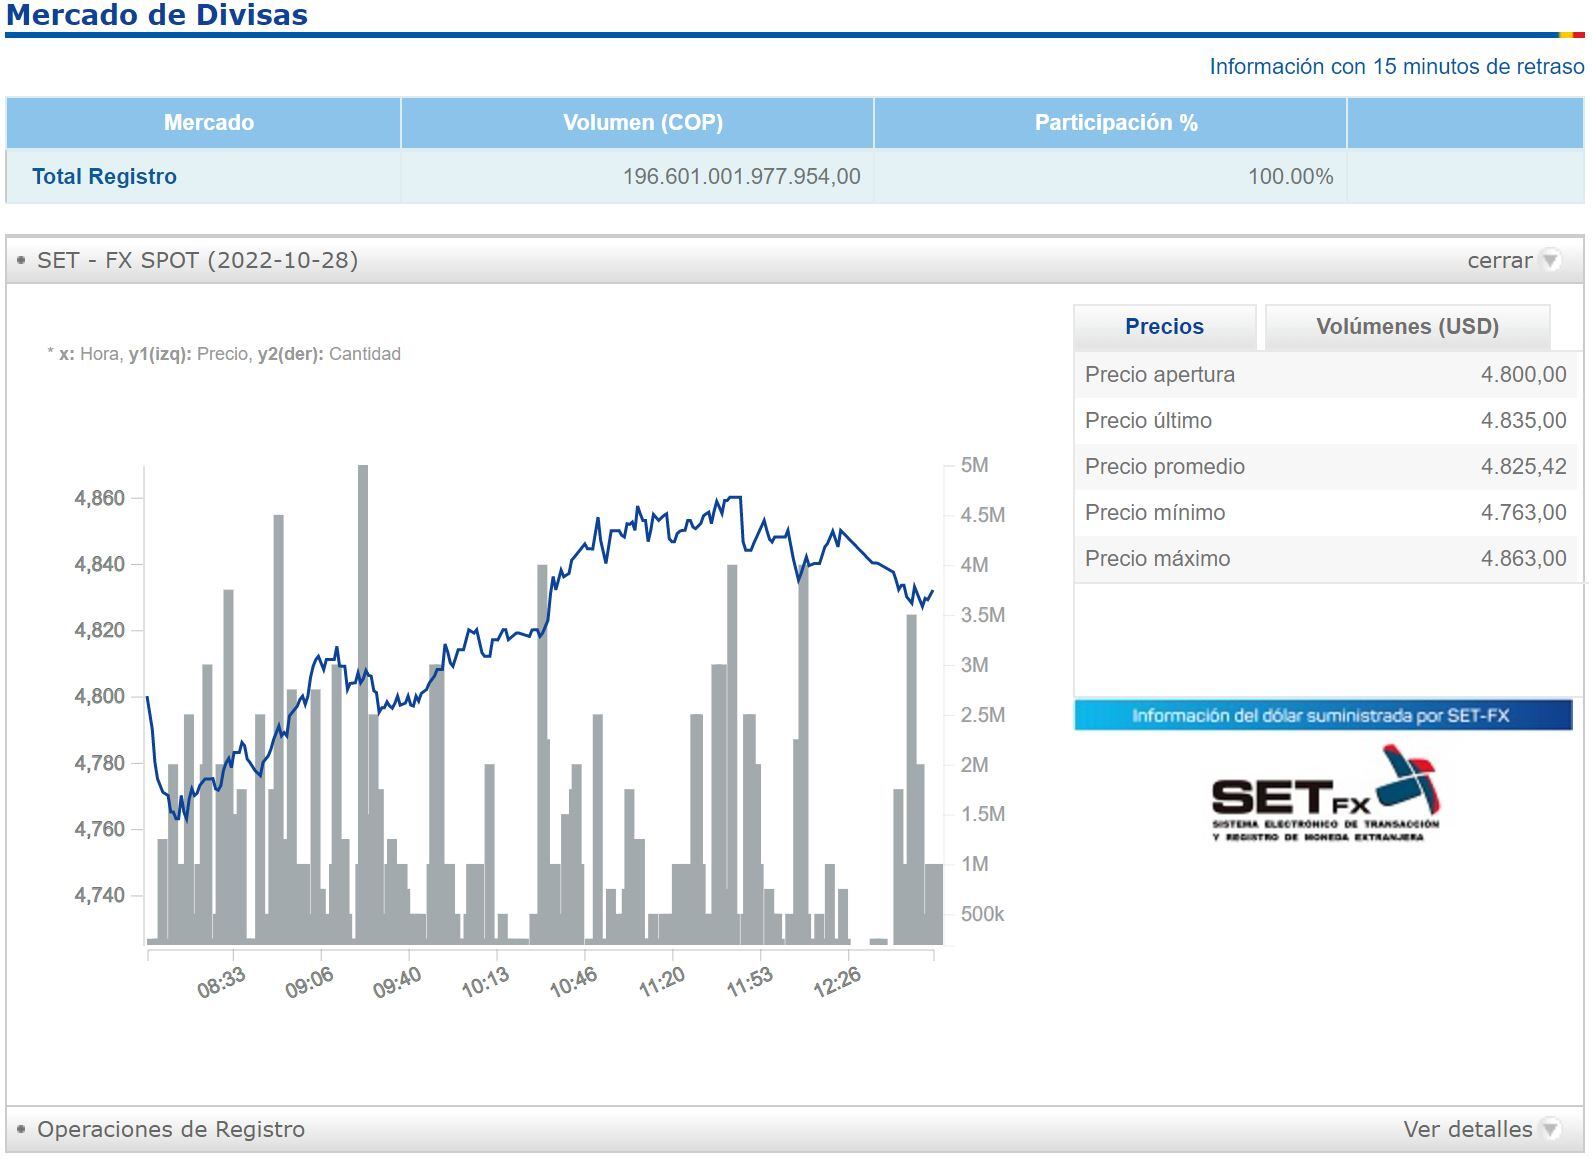Select the Volumen (COP) column header
This screenshot has width=1592, height=1161.
coord(642,123)
